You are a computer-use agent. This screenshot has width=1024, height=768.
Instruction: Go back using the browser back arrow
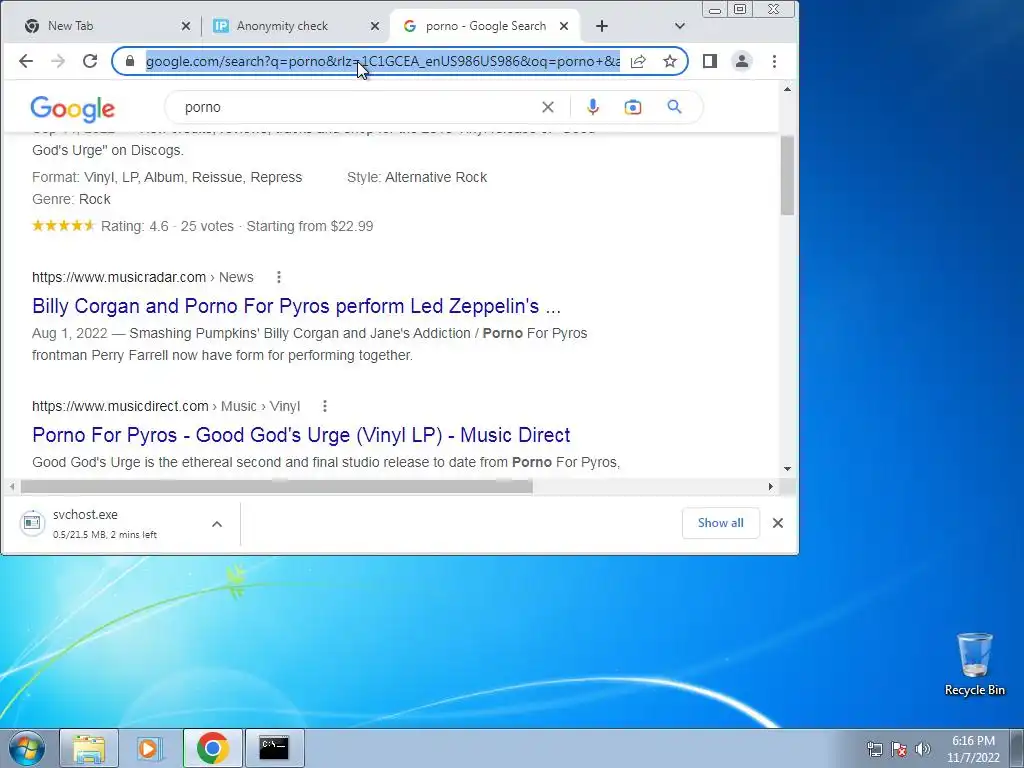tap(25, 61)
